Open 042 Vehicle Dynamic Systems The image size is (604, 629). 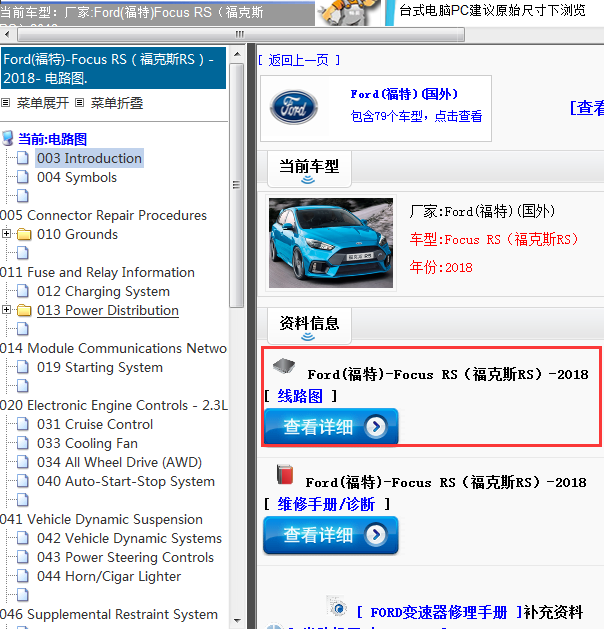(x=130, y=538)
